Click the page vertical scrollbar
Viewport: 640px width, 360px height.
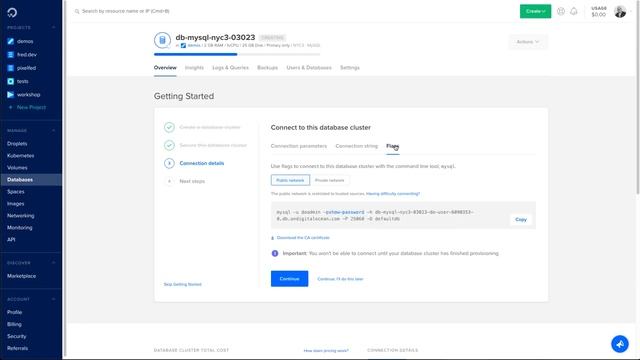point(638,98)
